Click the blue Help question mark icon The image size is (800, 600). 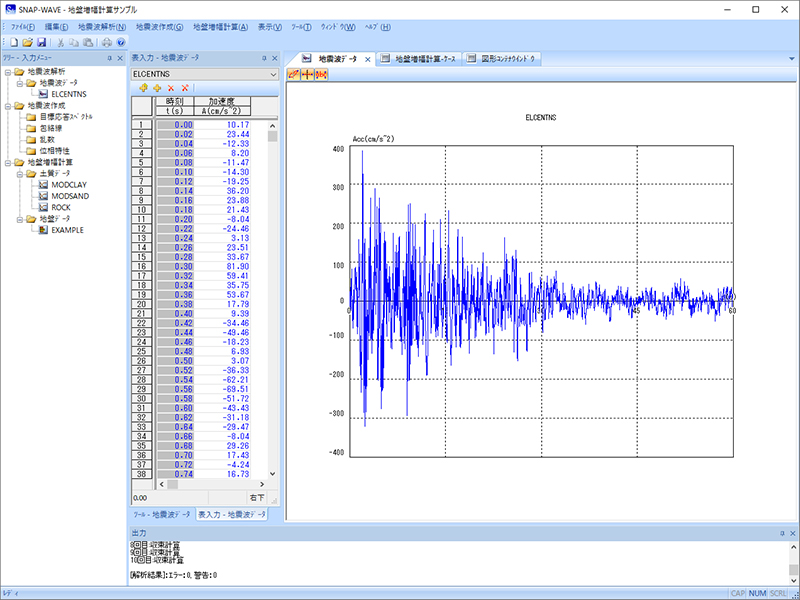[120, 43]
